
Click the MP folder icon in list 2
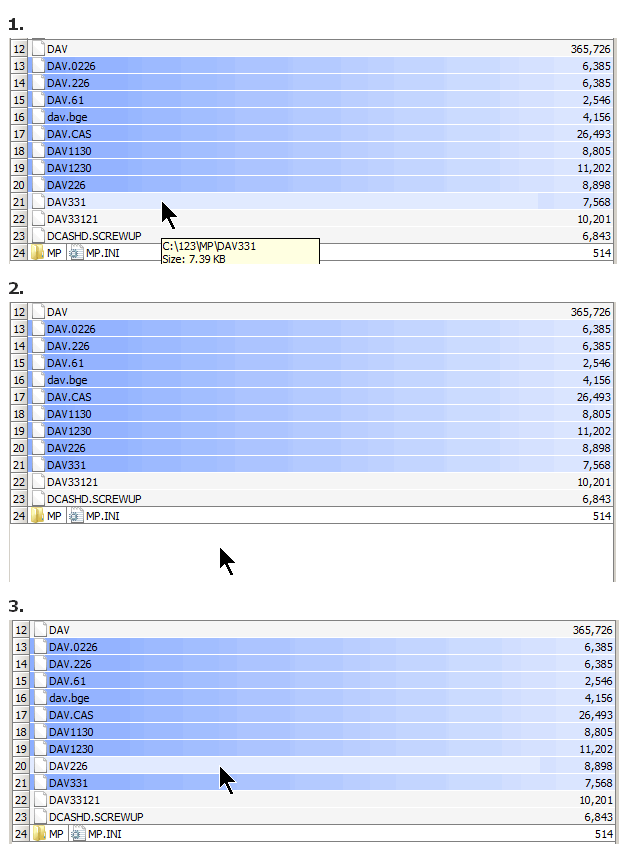pos(37,516)
